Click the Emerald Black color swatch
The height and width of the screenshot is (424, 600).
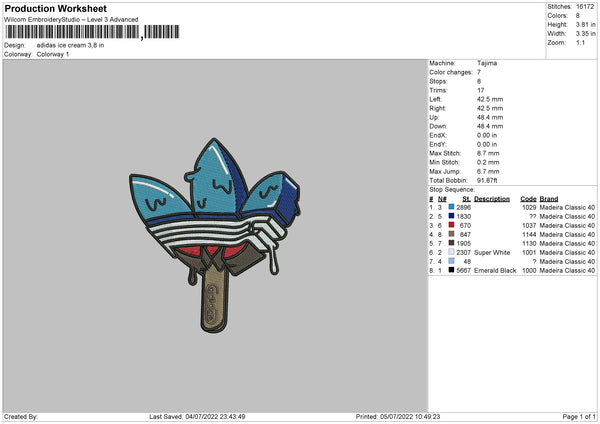click(452, 270)
